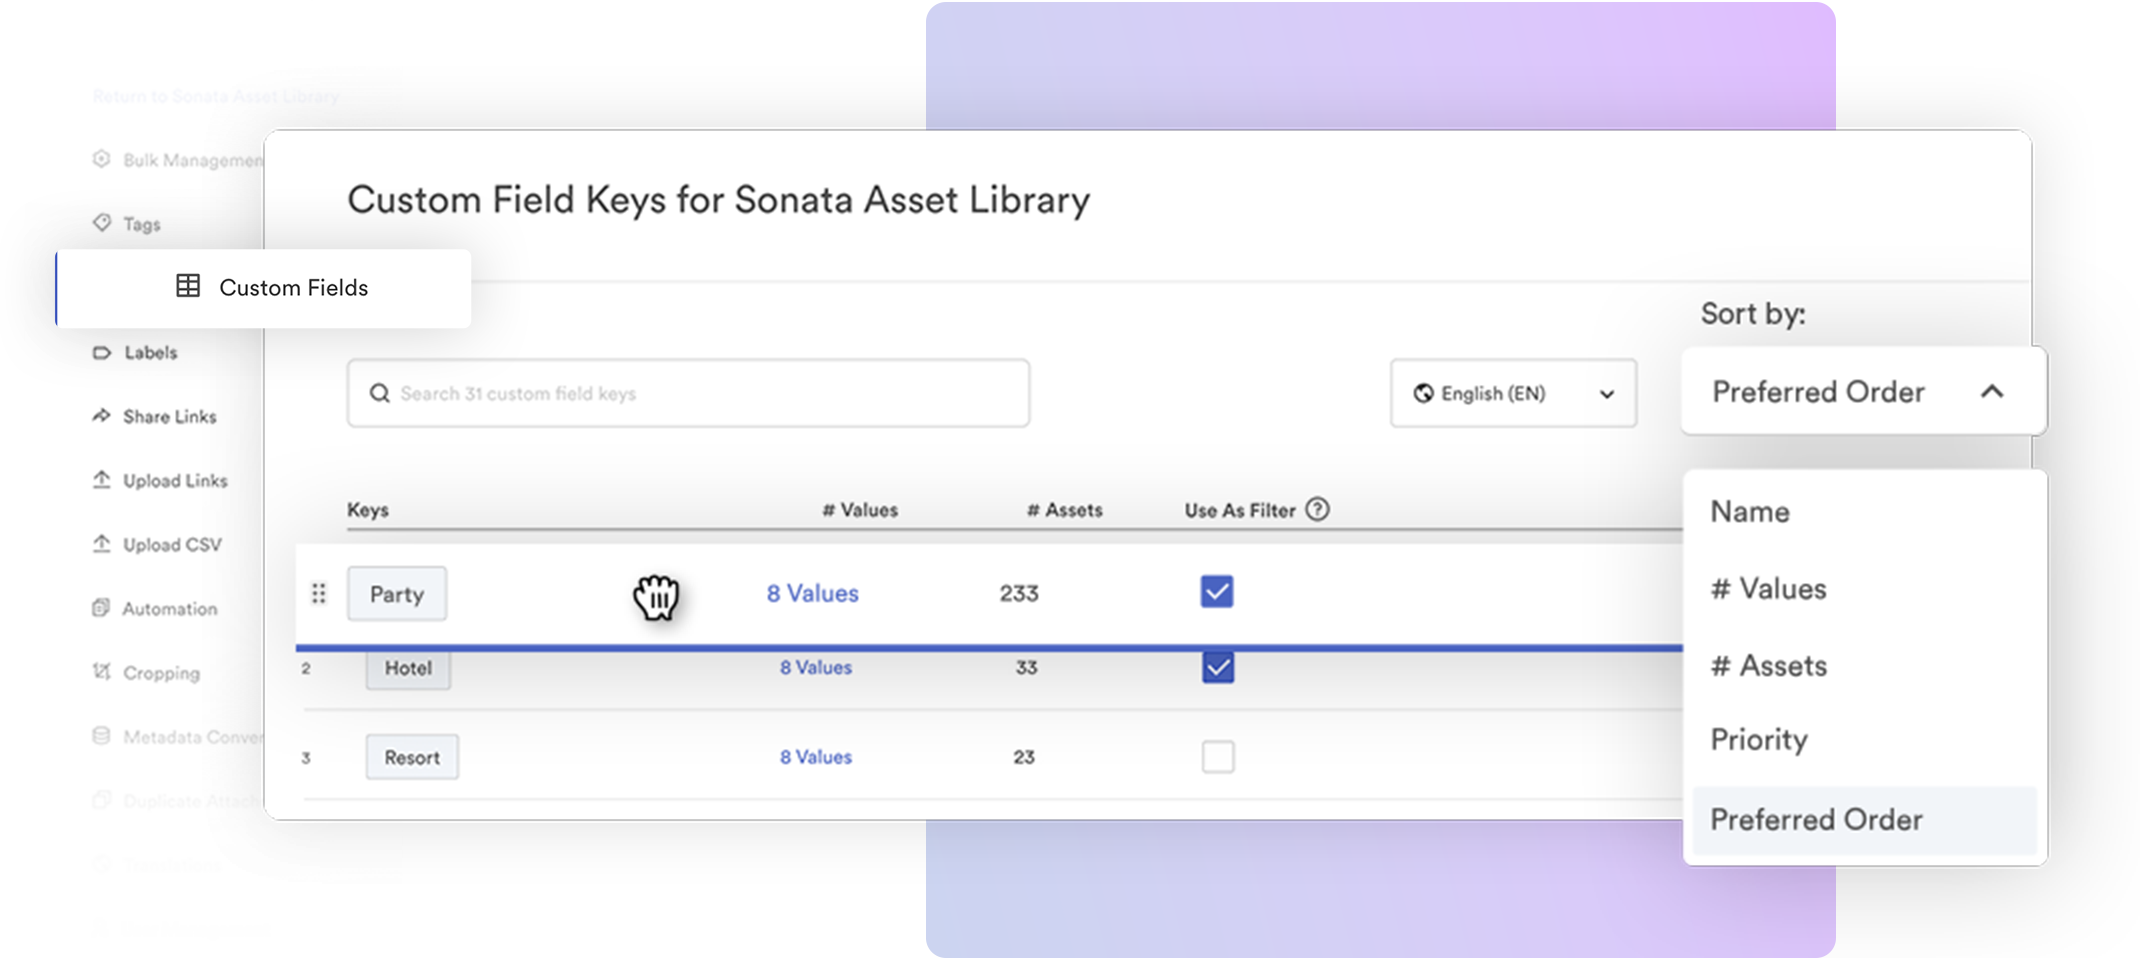Screen dimensions: 2140x958
Task: Click the Party row drag handle
Action: 319,594
